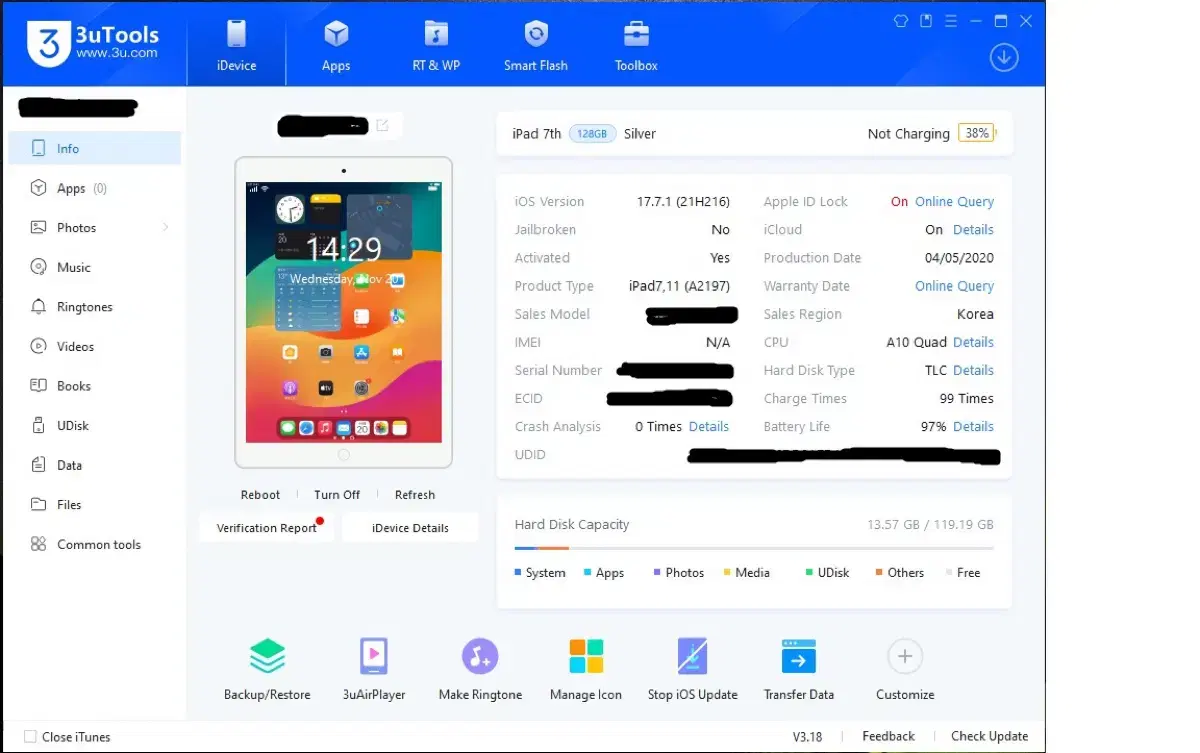Open the Transfer Data tool

[799, 669]
